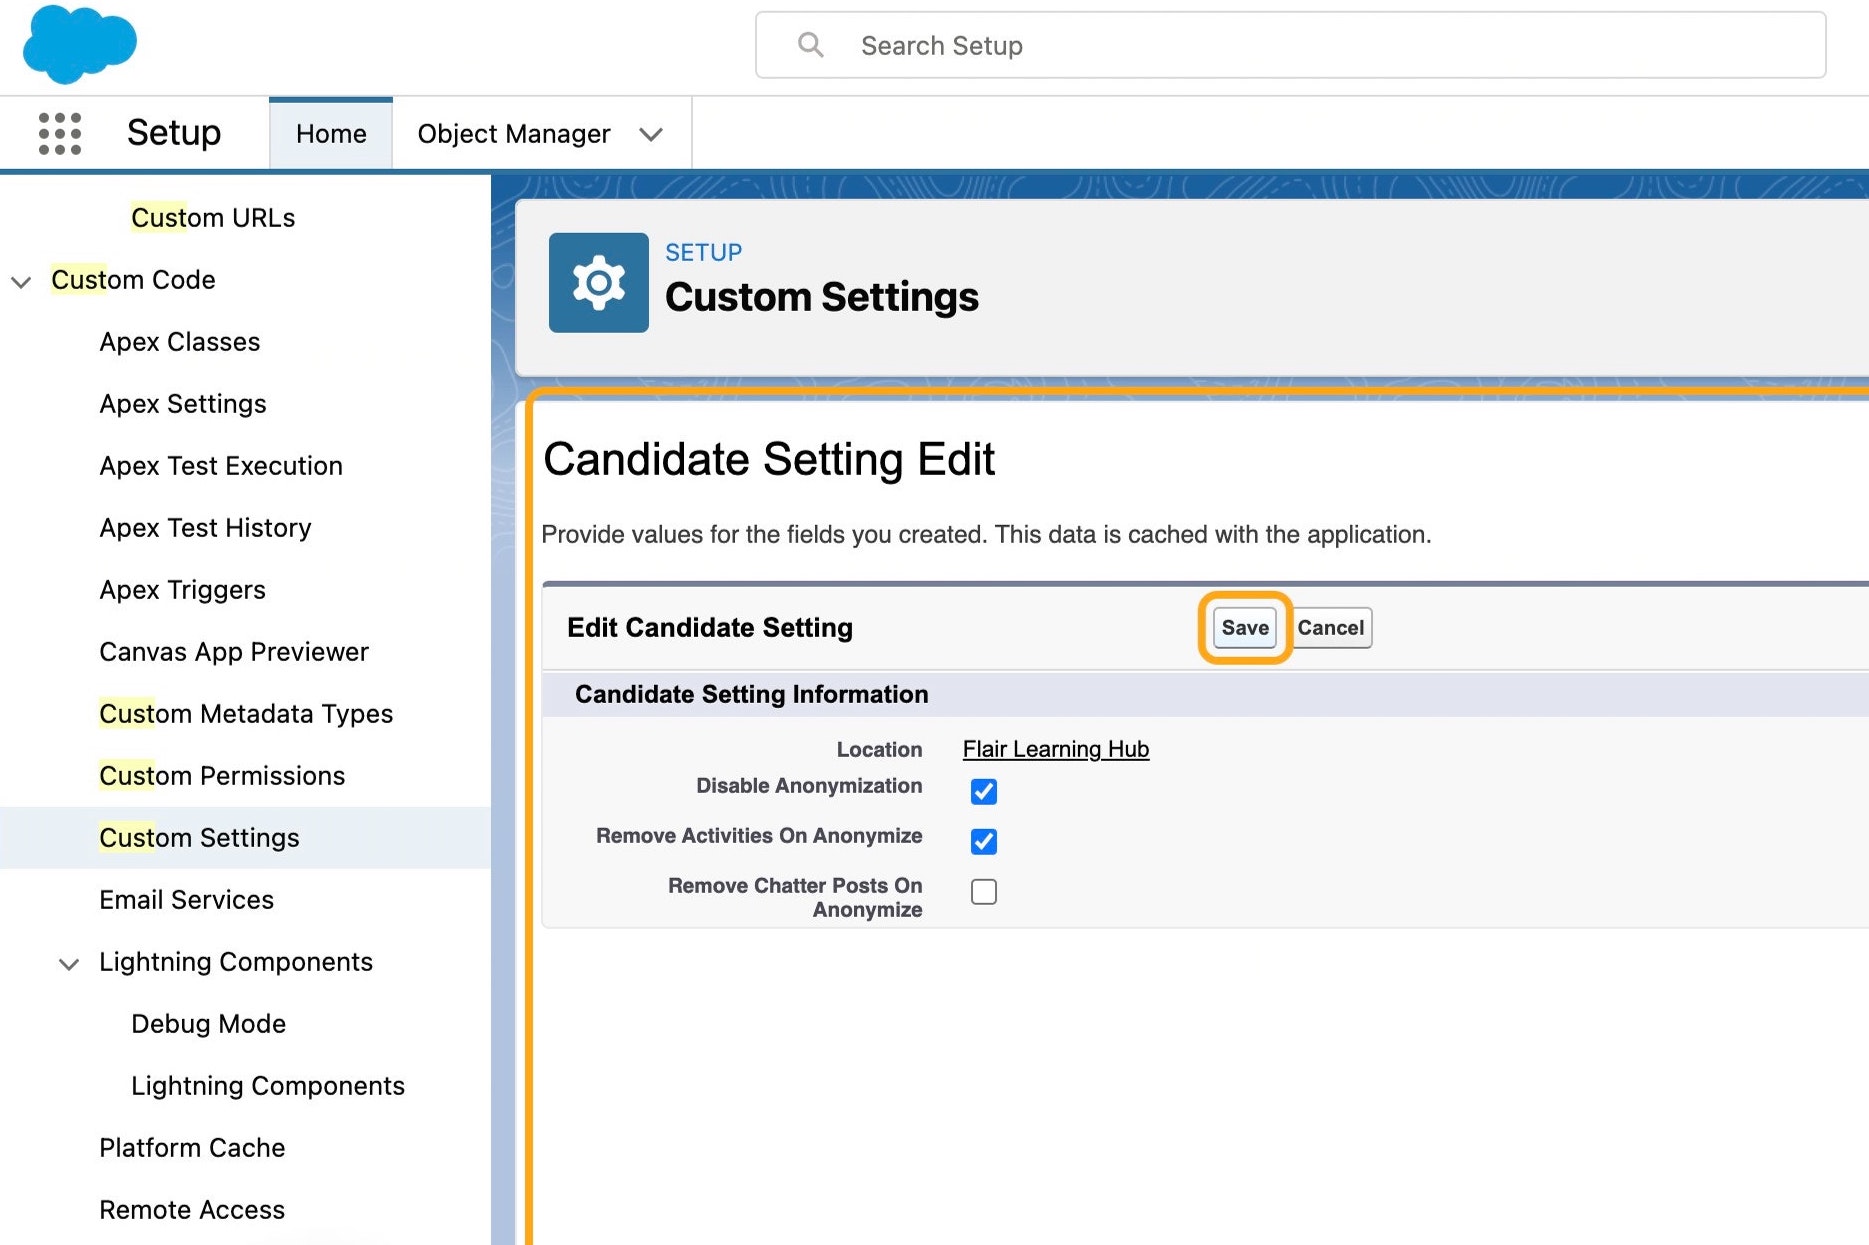Cancel the Candidate Setting edit
Image resolution: width=1869 pixels, height=1245 pixels.
pos(1330,628)
